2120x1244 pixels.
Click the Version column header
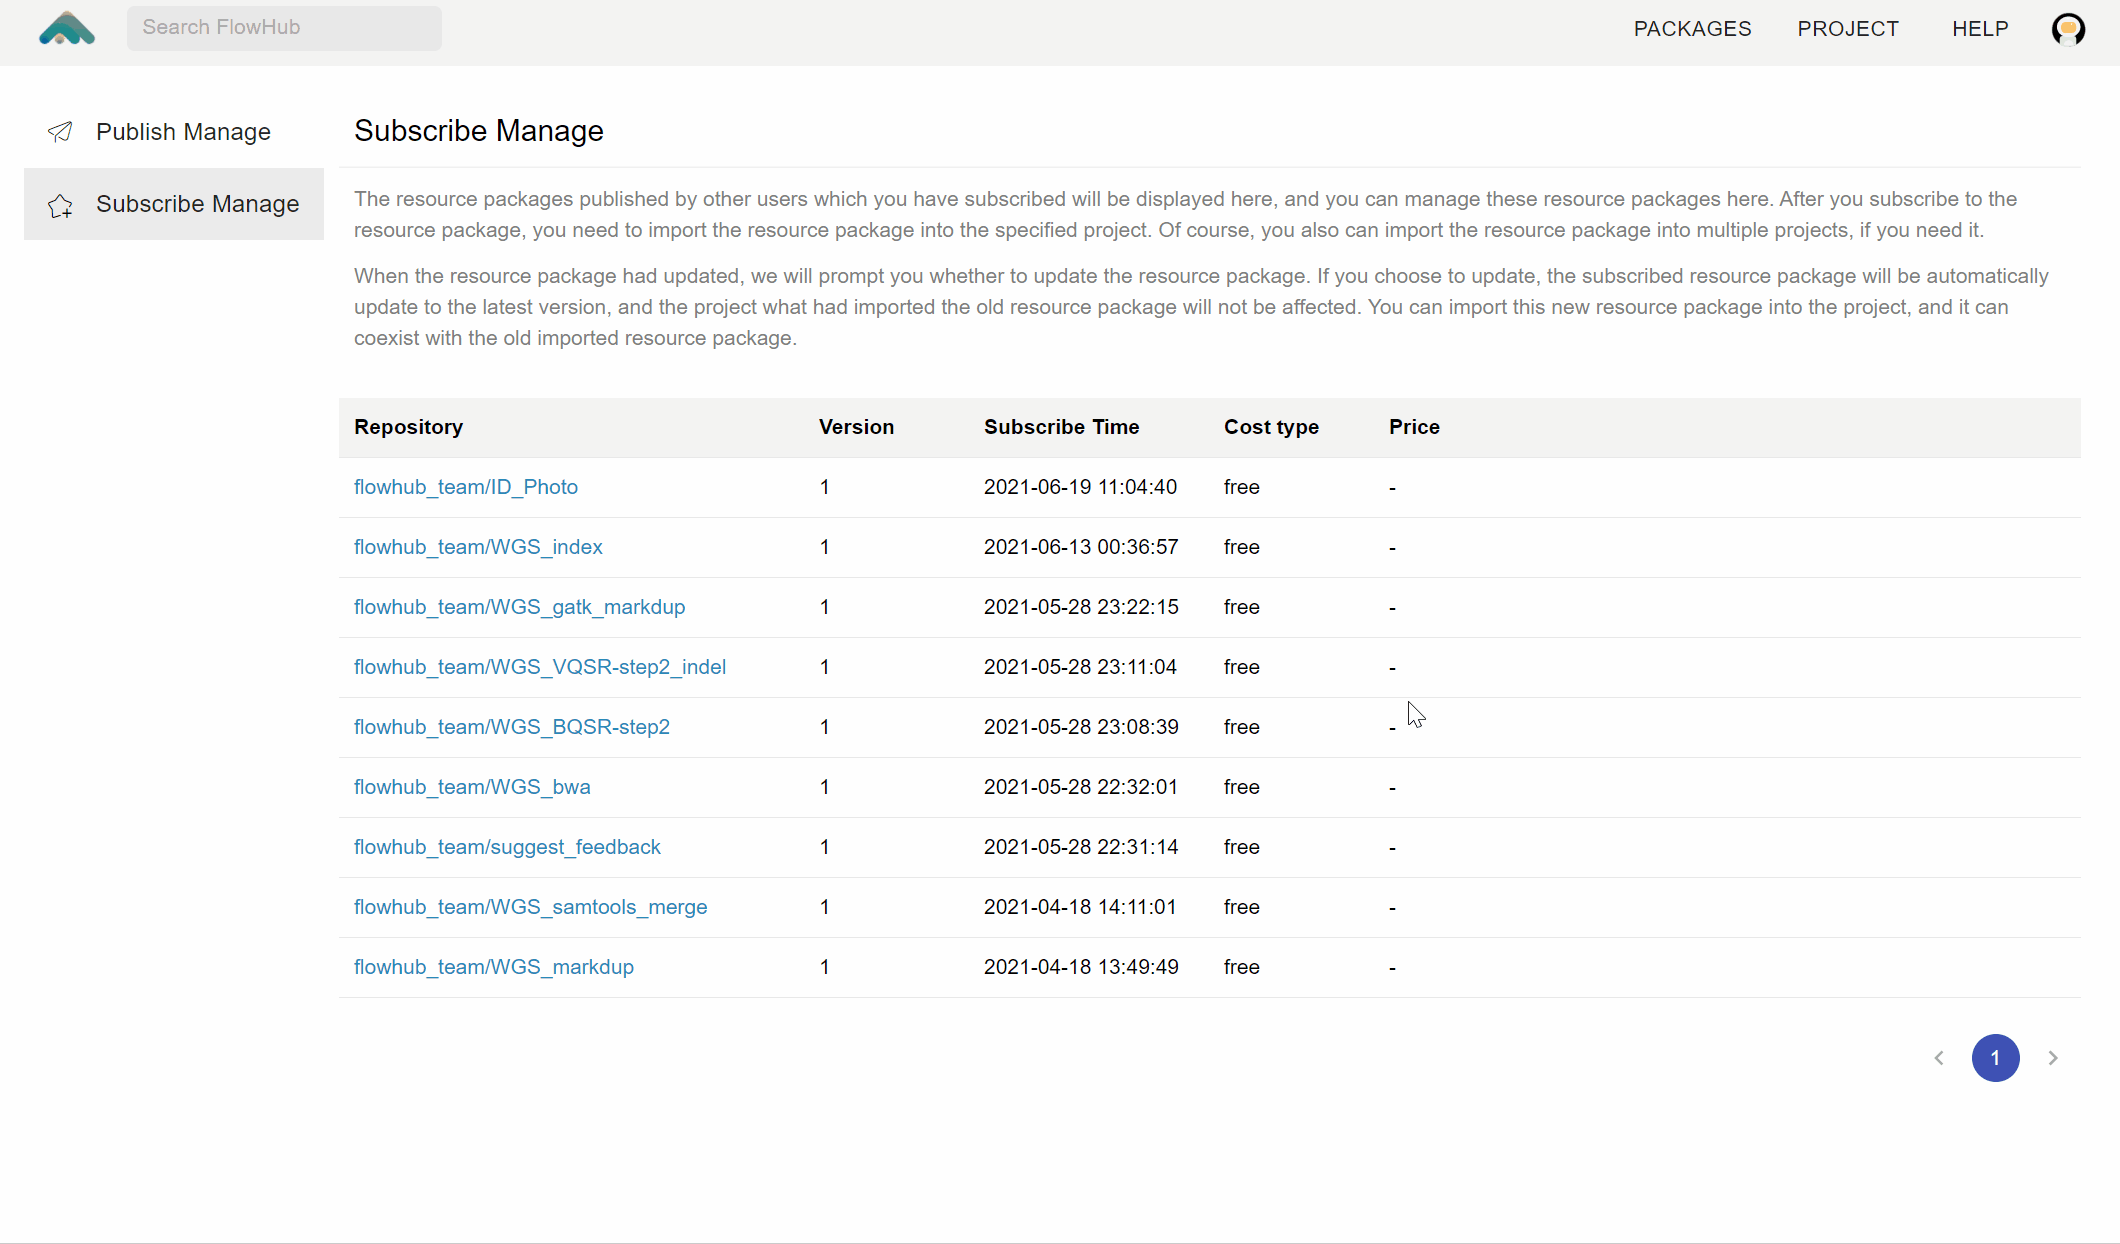(856, 427)
